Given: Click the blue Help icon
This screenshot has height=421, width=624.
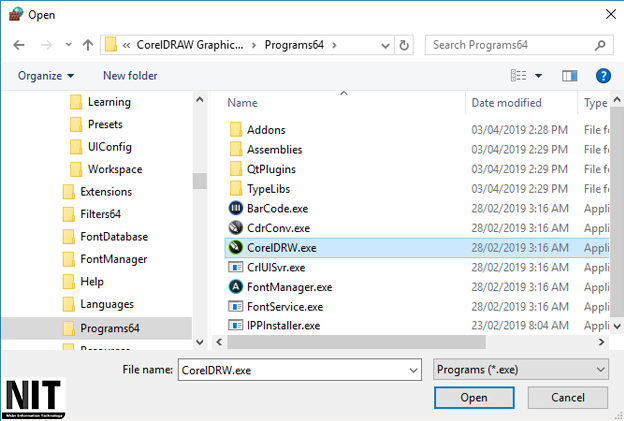Looking at the screenshot, I should coord(603,75).
